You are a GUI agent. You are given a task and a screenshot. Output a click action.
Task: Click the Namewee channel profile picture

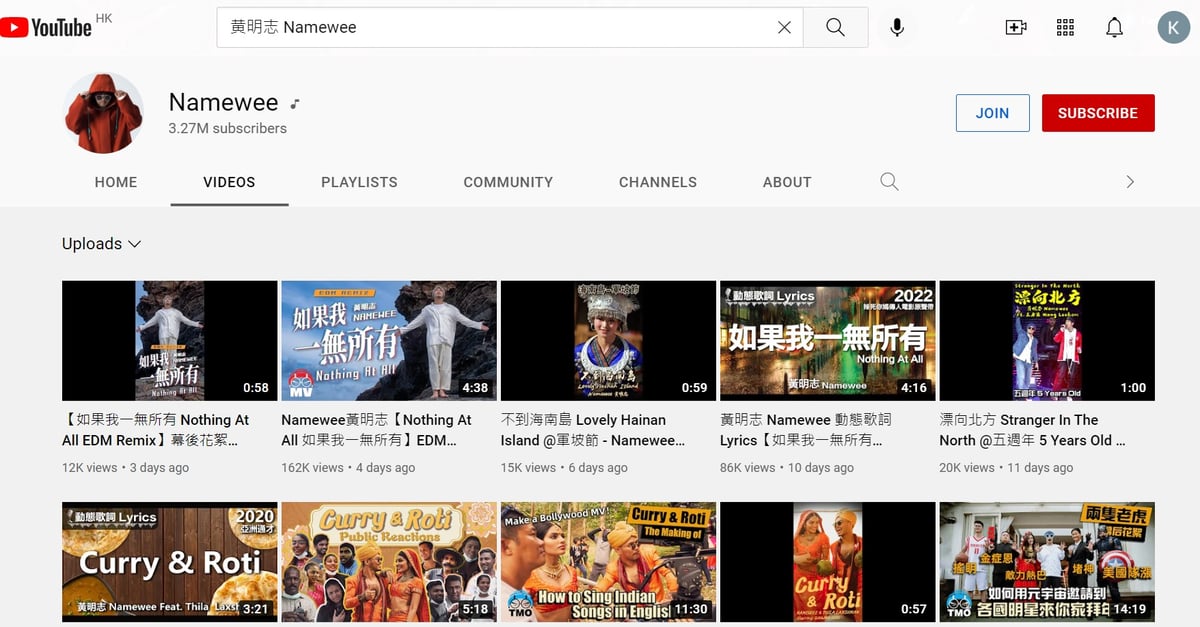103,113
